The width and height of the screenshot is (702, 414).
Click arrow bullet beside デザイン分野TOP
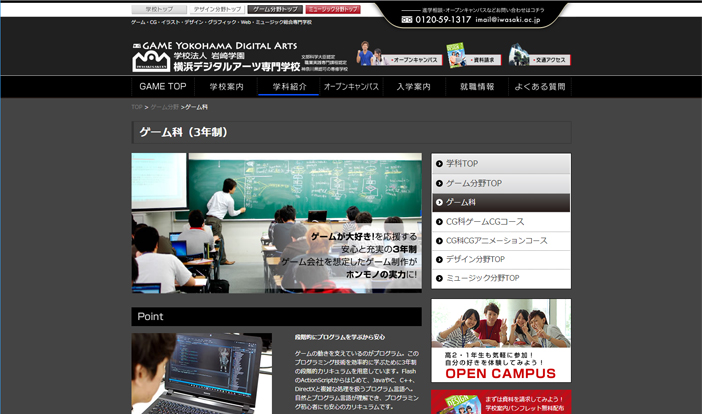(x=439, y=260)
